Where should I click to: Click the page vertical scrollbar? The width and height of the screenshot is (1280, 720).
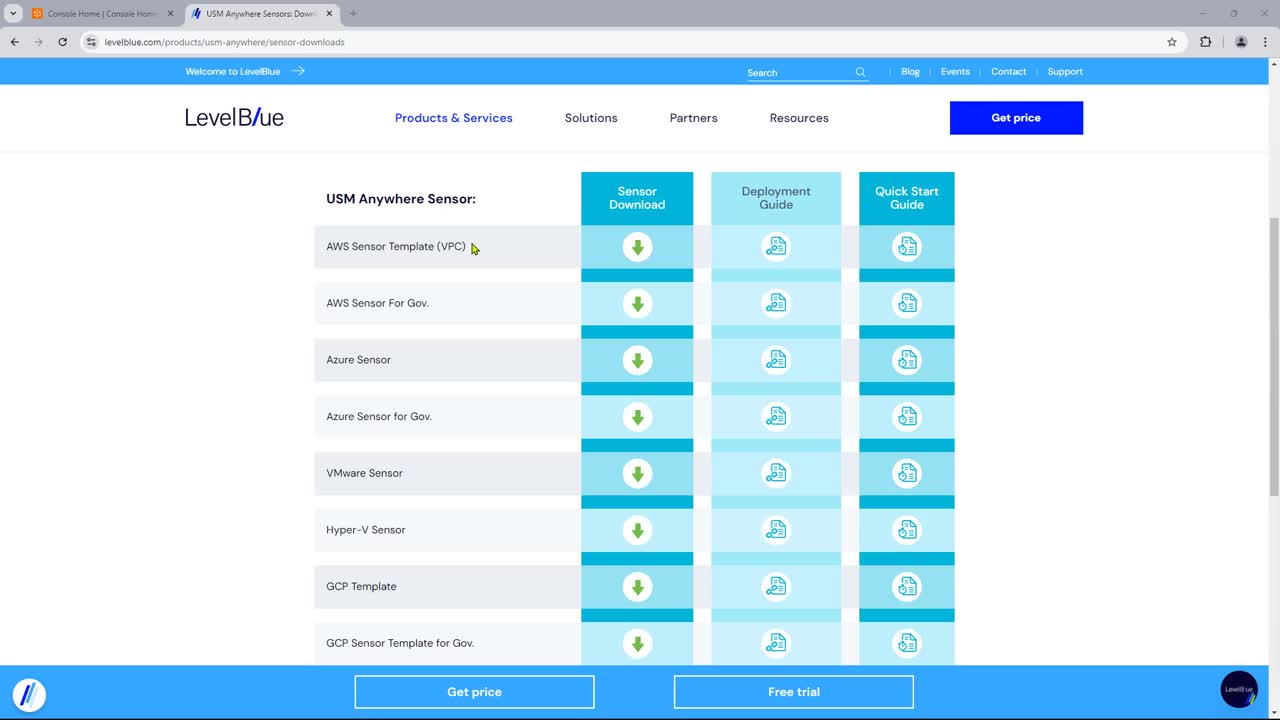point(1273,355)
